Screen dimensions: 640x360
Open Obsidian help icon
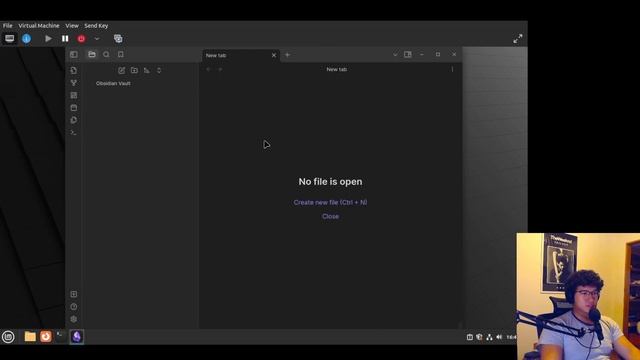(x=74, y=307)
